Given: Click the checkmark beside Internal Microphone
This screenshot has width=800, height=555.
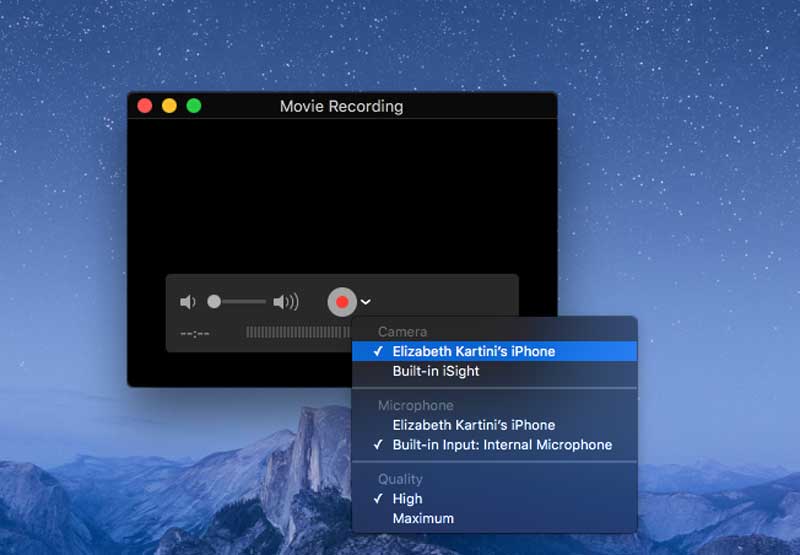Looking at the screenshot, I should (378, 445).
